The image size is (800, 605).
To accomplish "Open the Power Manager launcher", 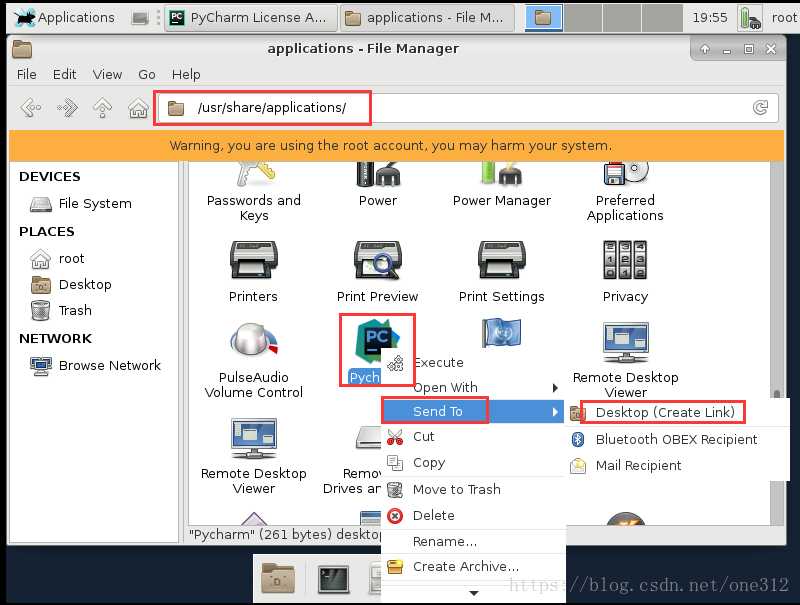I will (502, 185).
